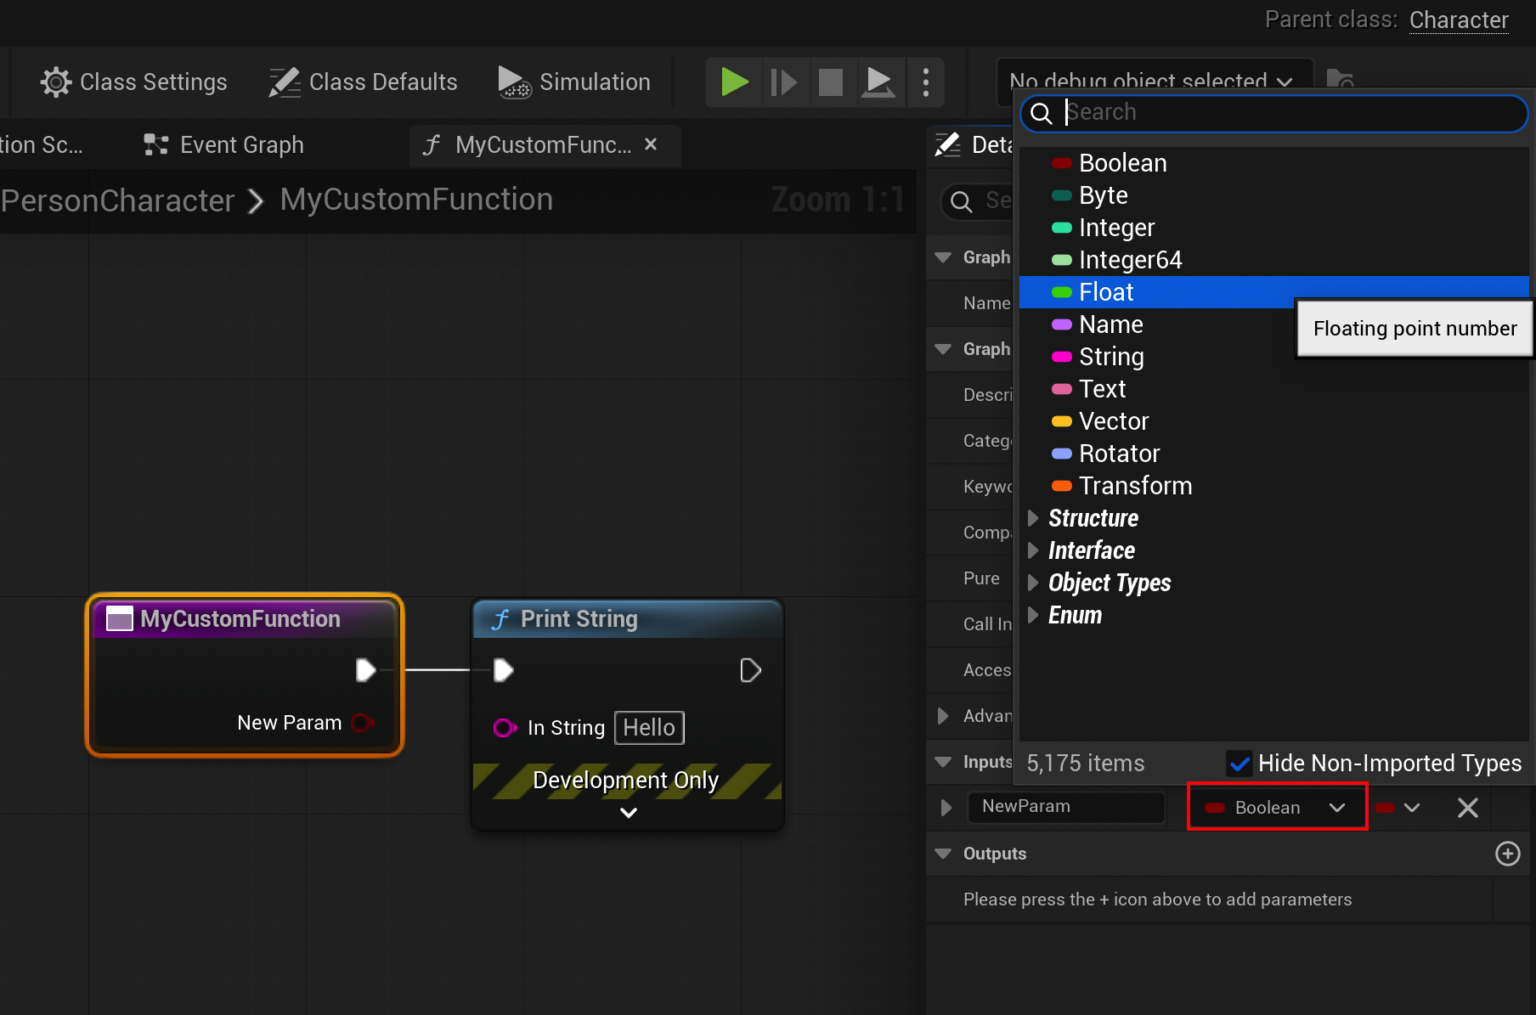Screen dimensions: 1536x1015
Task: Open Class Defaults from the toolbar
Action: click(362, 82)
